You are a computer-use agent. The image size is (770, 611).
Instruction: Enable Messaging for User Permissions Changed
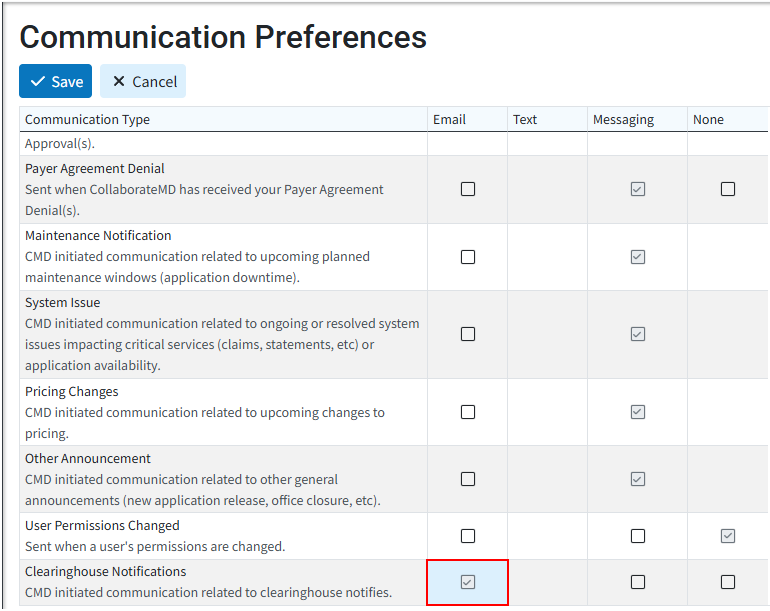(x=638, y=536)
